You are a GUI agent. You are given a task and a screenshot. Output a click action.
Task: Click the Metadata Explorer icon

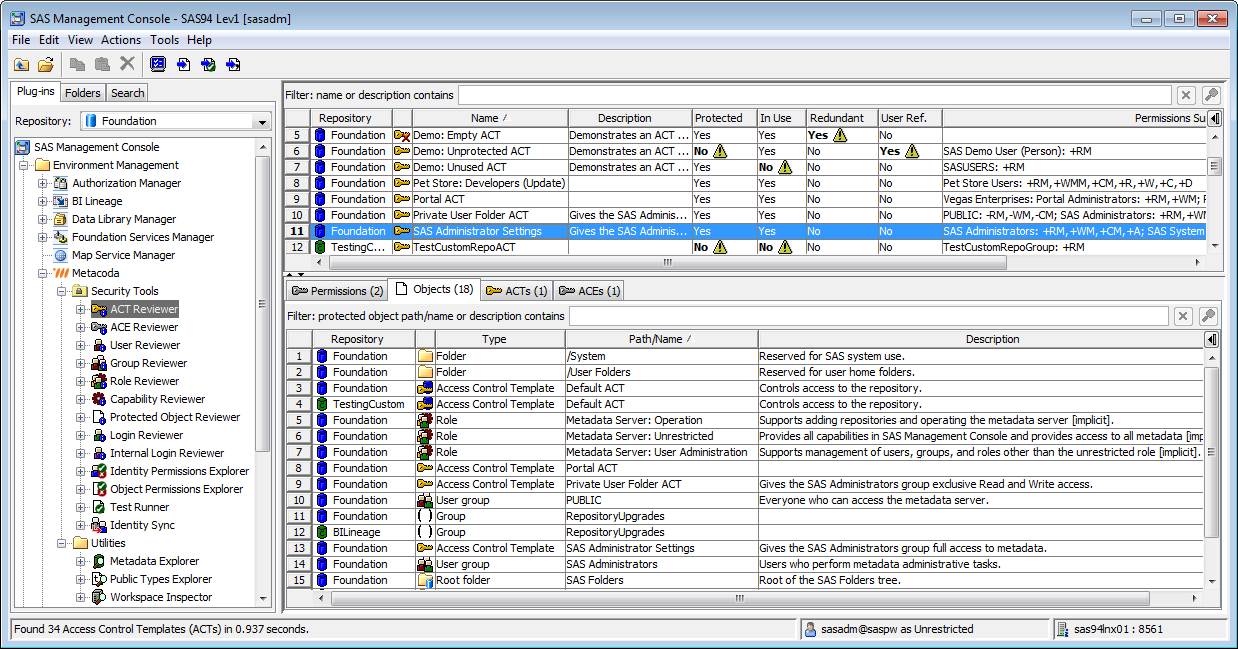click(99, 561)
